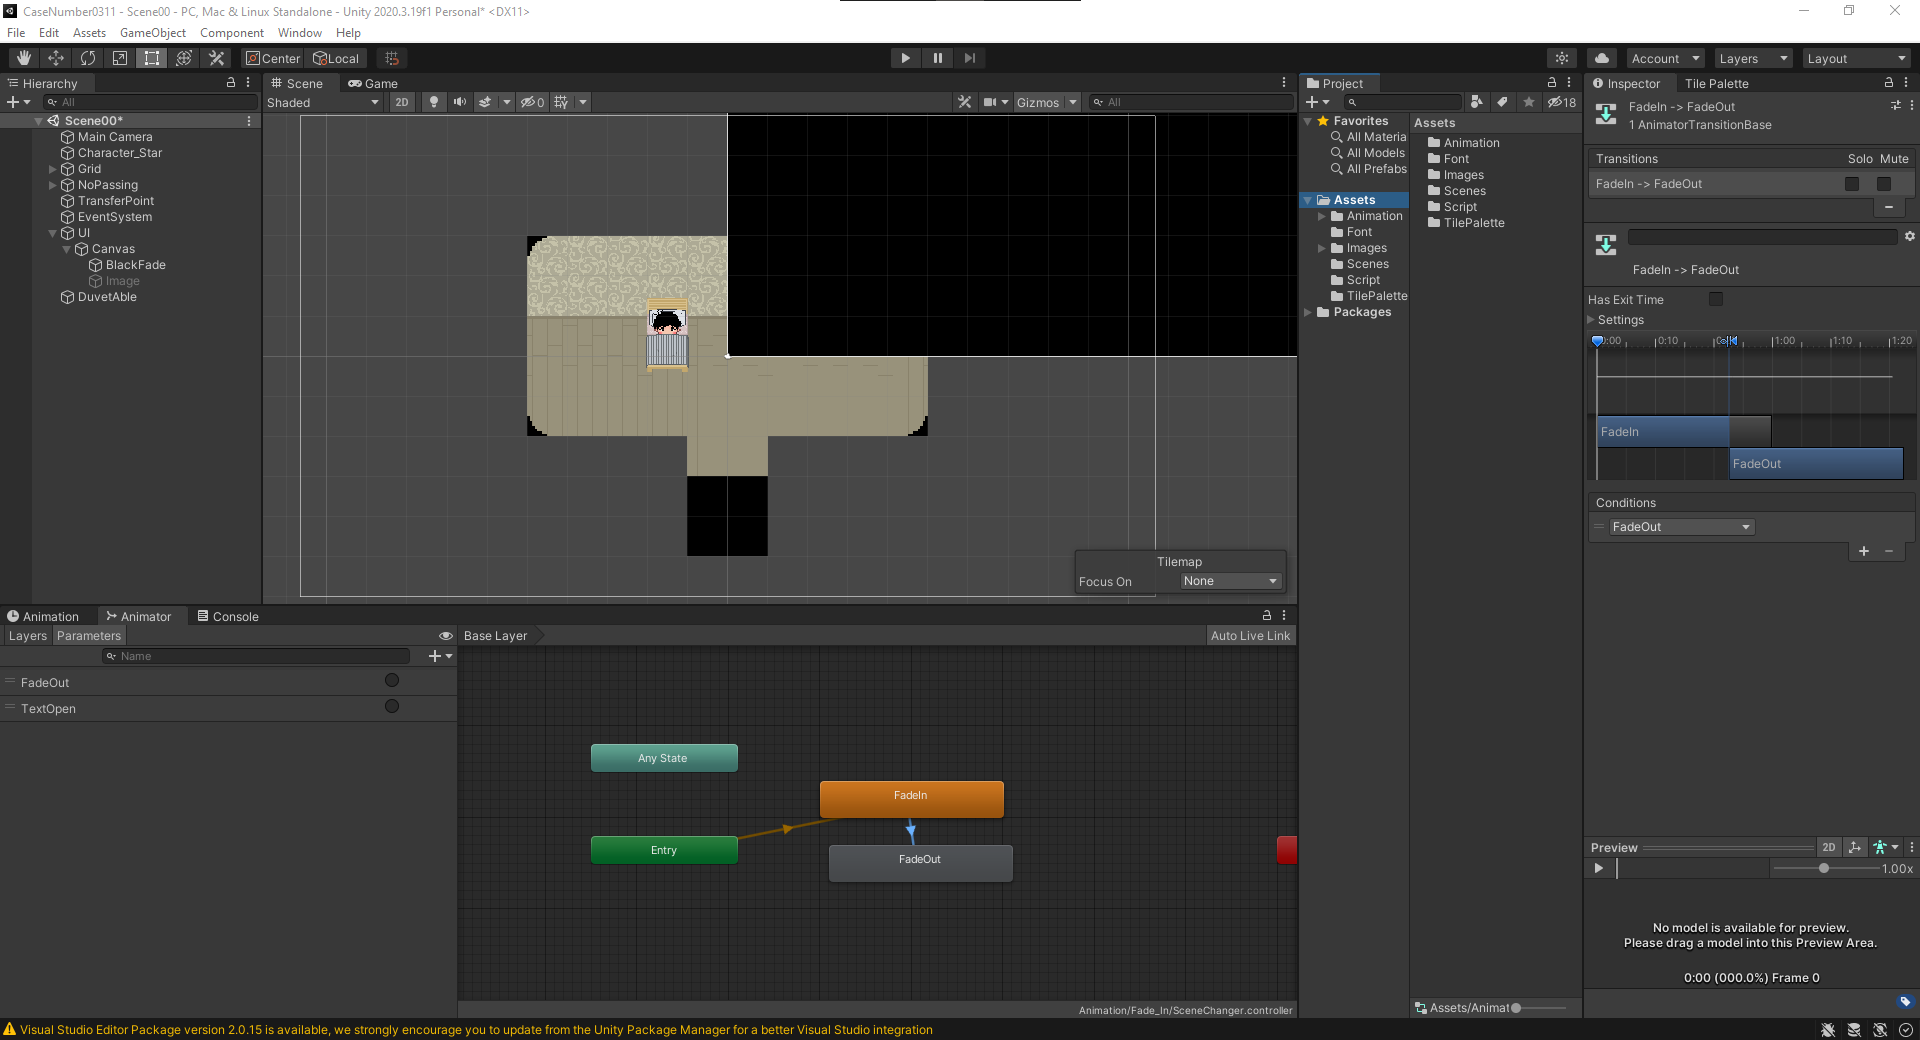Toggle Solo for FadeIn -> FadeOut transition

pyautogui.click(x=1852, y=184)
